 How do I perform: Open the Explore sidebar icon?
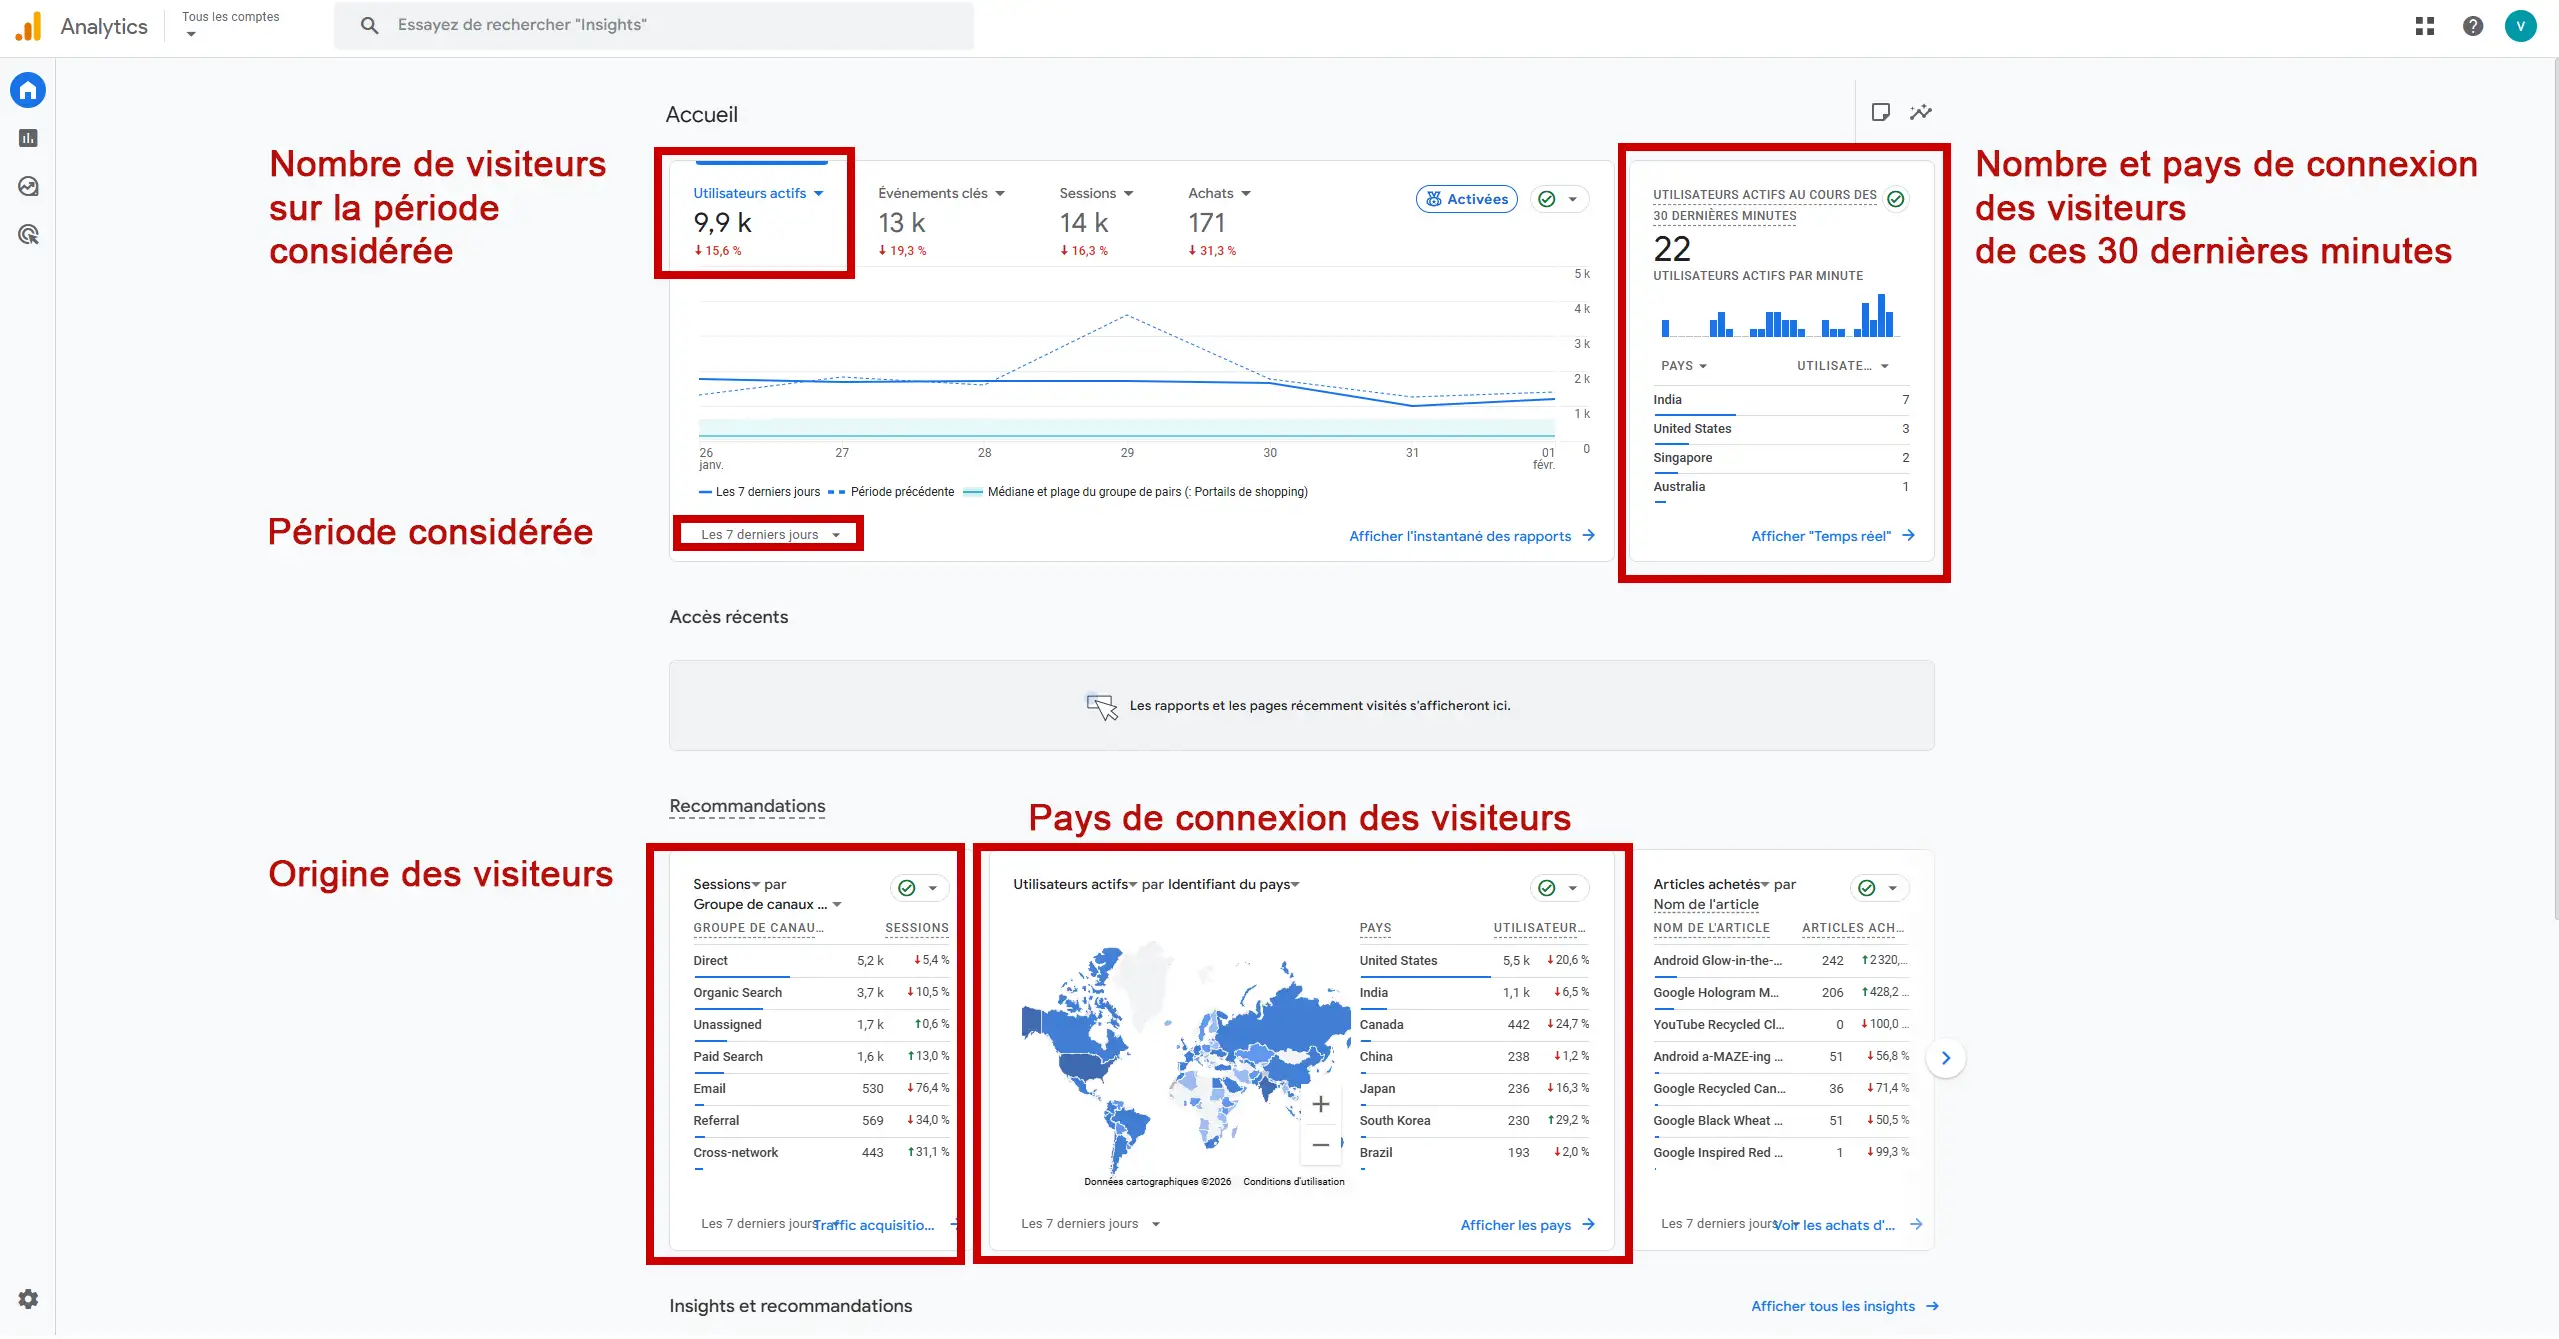[x=28, y=186]
